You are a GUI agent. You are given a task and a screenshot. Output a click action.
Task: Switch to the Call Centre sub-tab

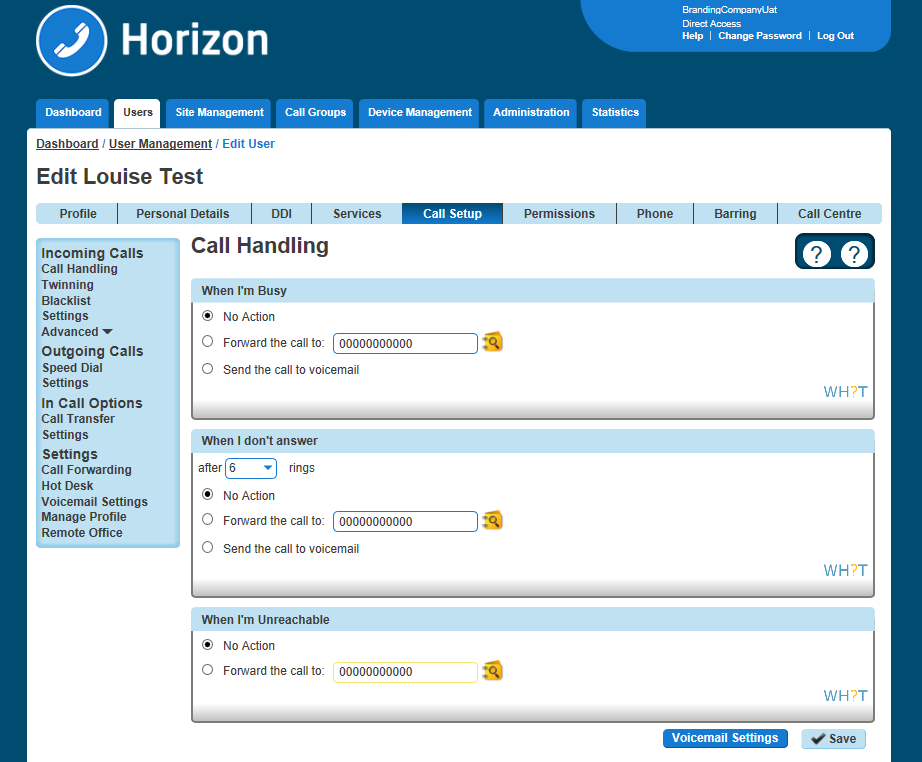point(829,213)
